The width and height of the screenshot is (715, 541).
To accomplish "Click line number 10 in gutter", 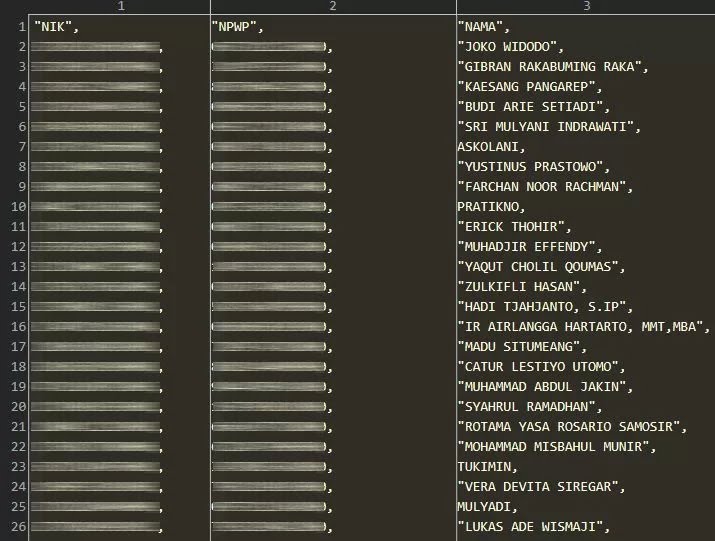I will [x=17, y=207].
